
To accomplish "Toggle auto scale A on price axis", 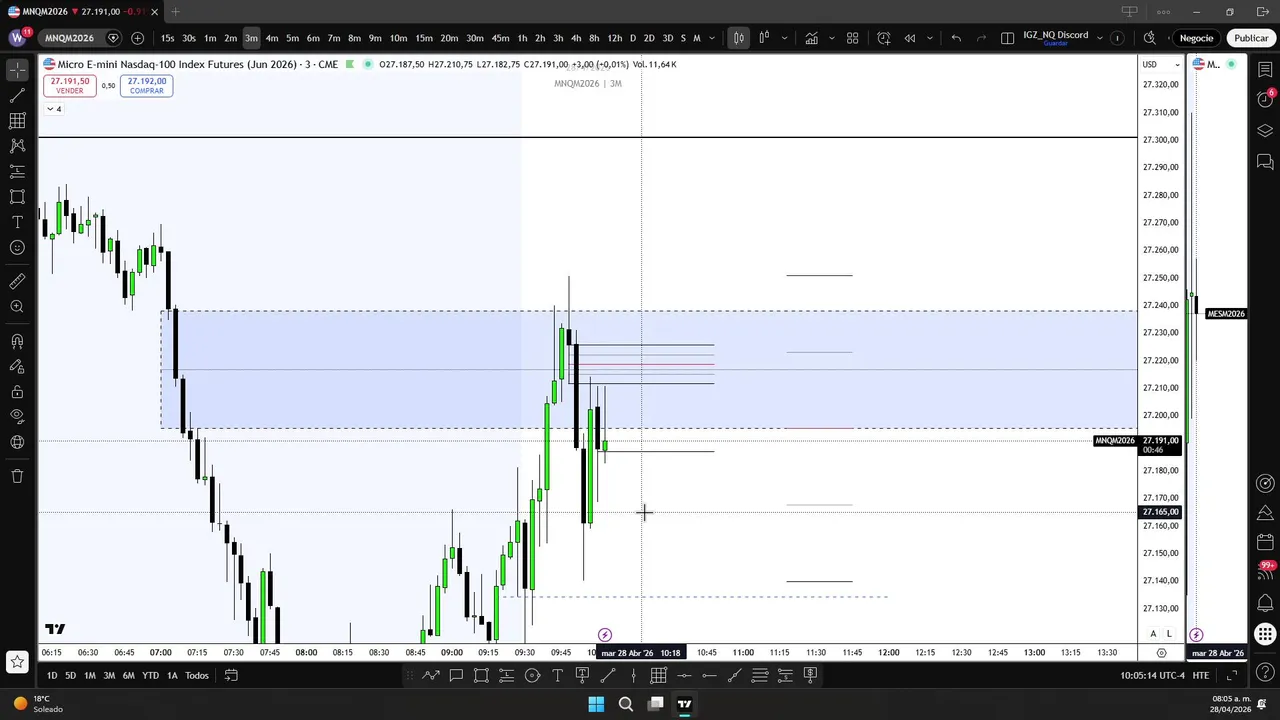I will [x=1153, y=634].
